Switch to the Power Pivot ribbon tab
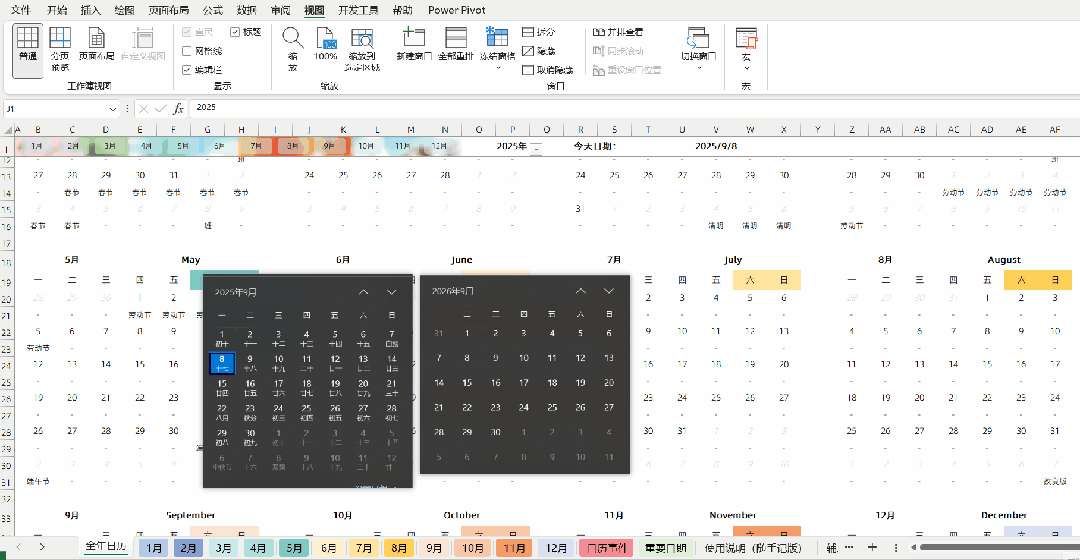The height and width of the screenshot is (560, 1080). click(457, 10)
